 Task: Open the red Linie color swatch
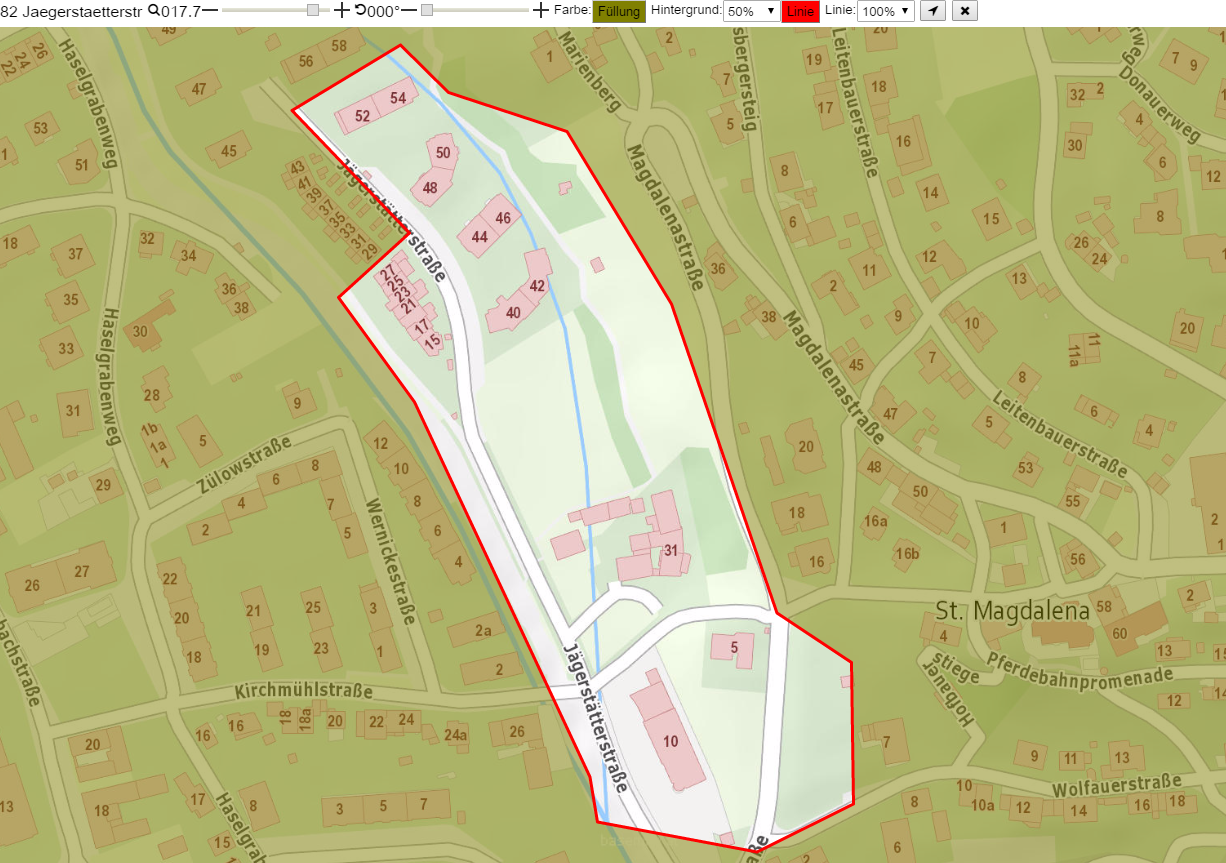click(800, 11)
